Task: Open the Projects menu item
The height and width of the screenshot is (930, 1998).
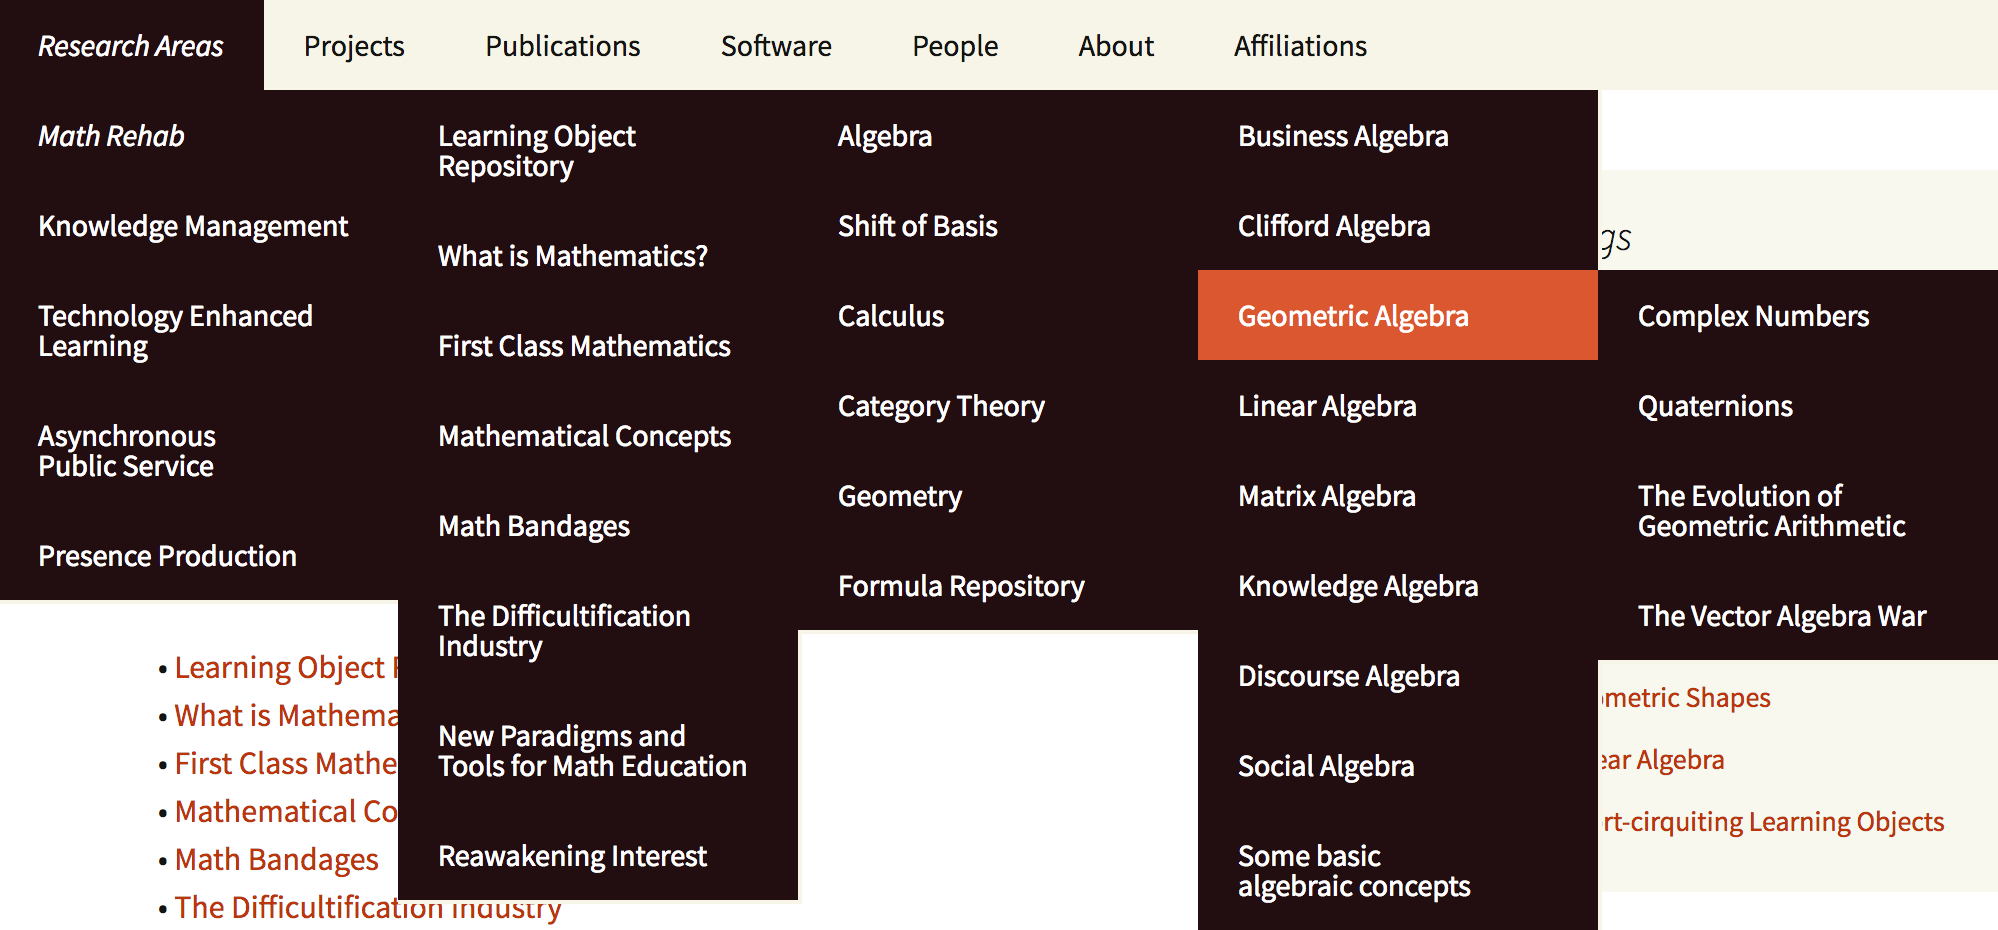Action: pos(354,46)
